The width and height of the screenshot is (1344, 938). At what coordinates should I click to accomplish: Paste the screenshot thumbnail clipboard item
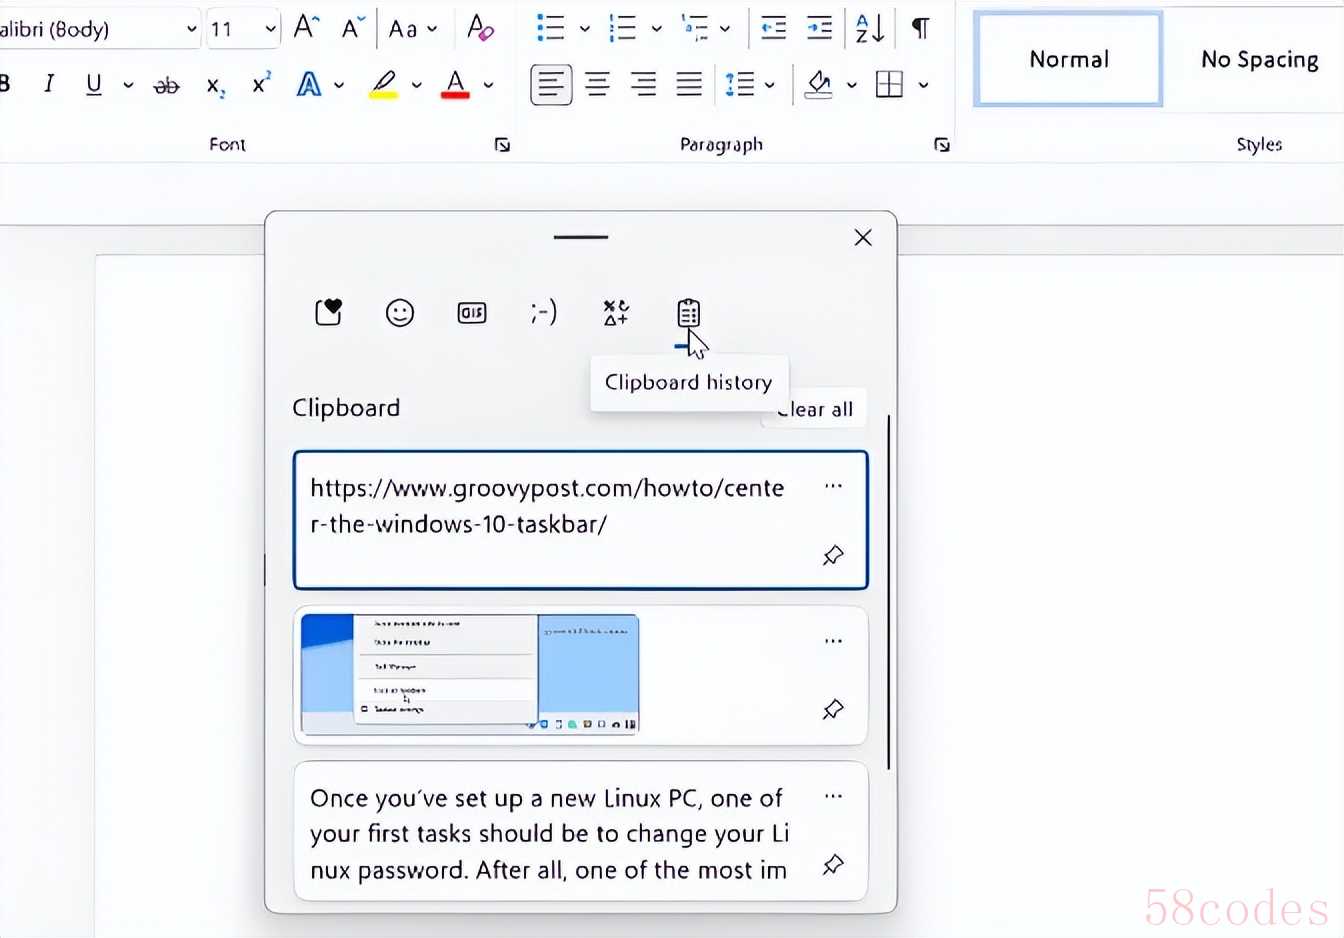[470, 675]
